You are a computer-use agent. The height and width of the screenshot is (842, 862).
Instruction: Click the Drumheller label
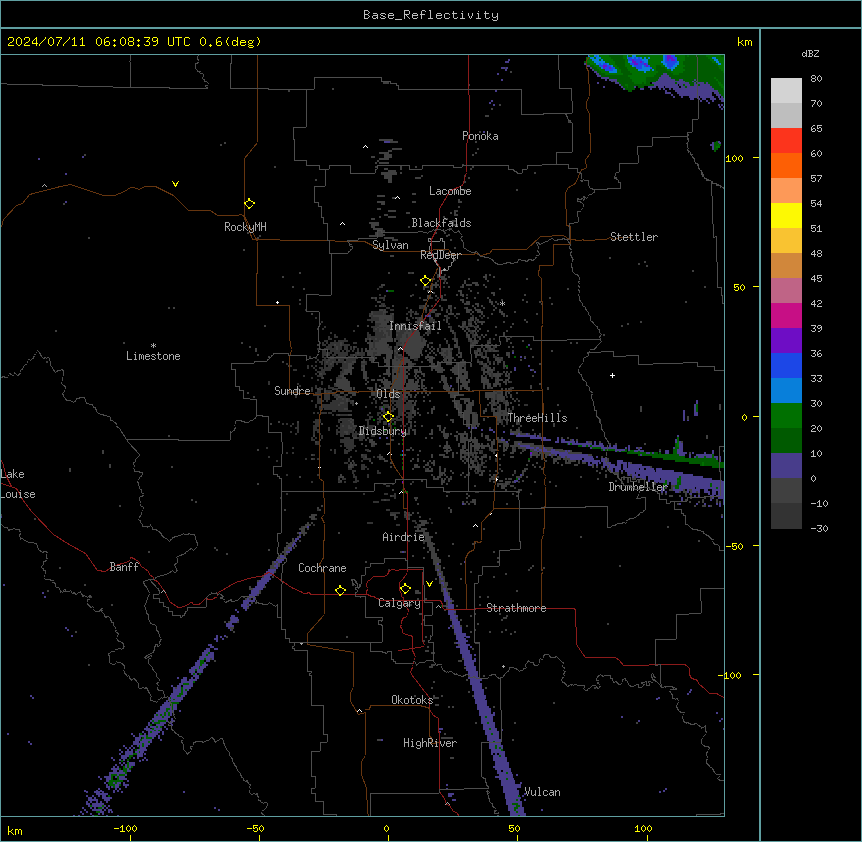(638, 487)
